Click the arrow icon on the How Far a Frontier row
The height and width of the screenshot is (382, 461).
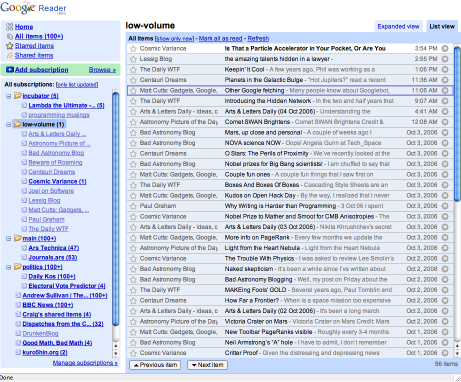click(445, 300)
